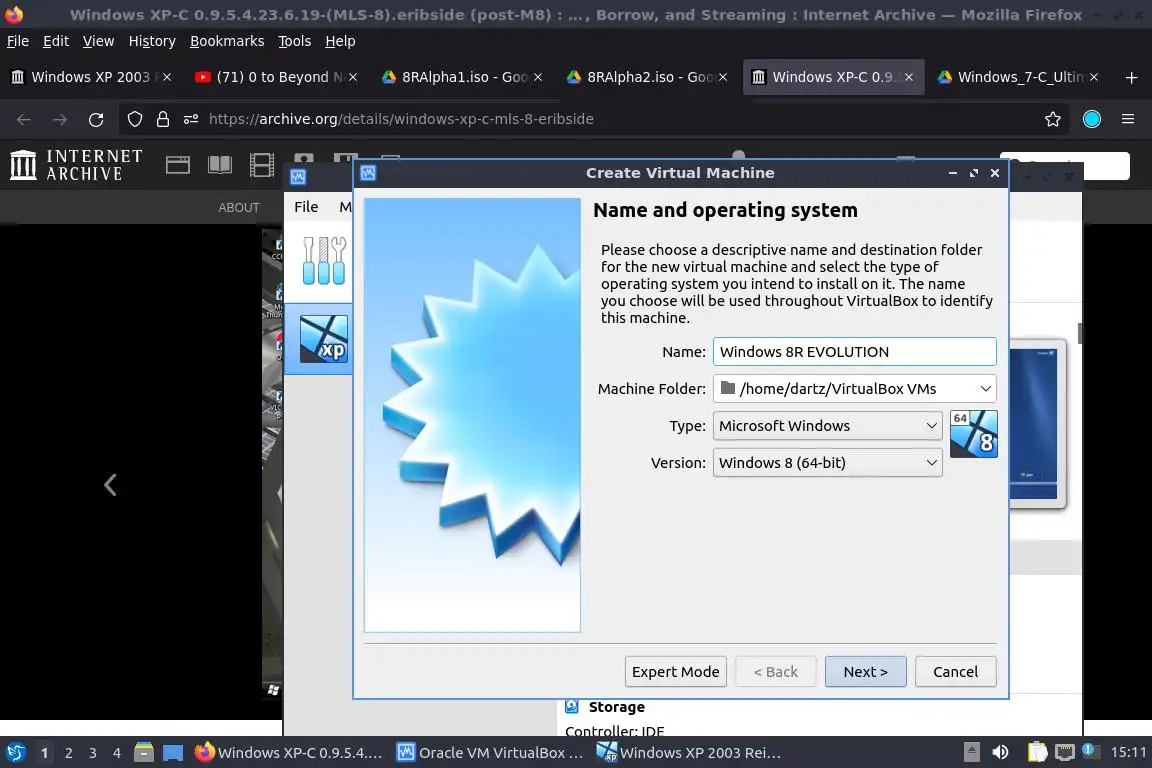
Task: Switch to the Windows XP 2003 tab
Action: tap(90, 77)
